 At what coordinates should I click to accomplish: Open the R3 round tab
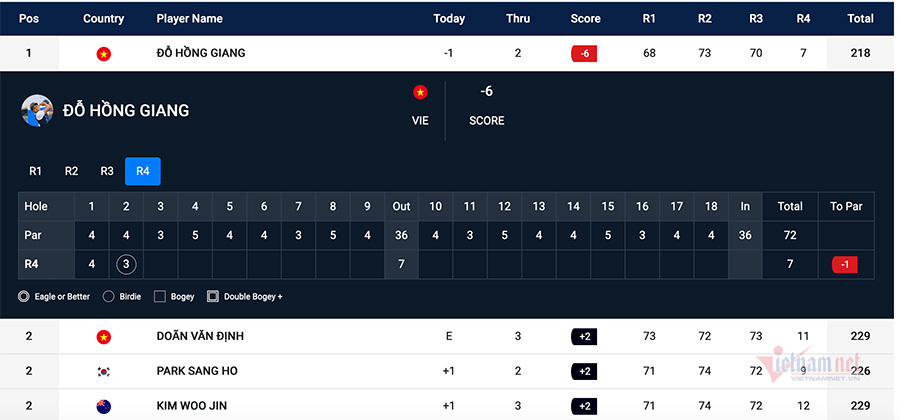point(107,171)
